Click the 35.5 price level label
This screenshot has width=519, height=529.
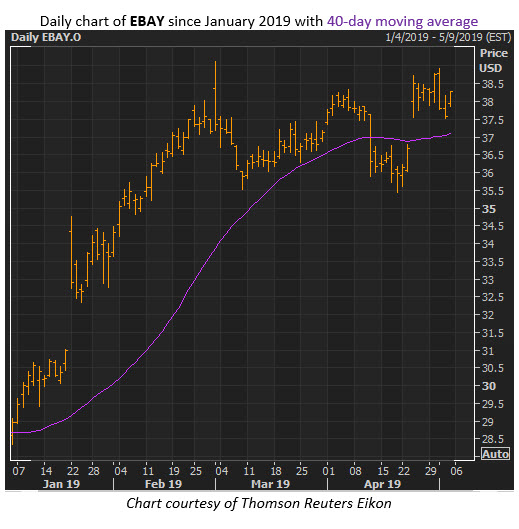pos(492,191)
